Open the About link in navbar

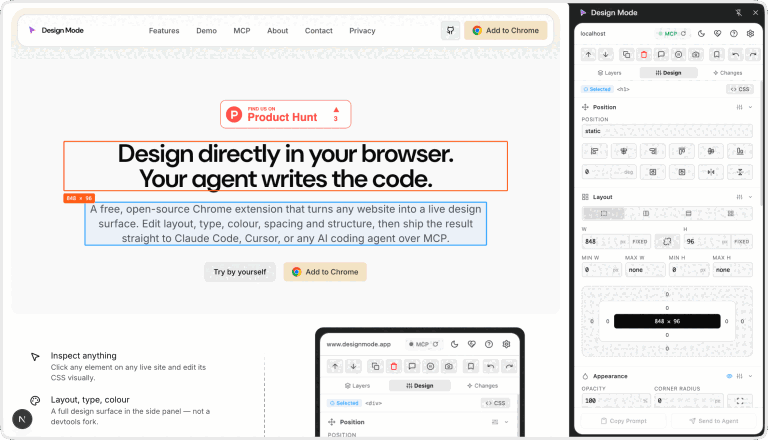point(277,30)
